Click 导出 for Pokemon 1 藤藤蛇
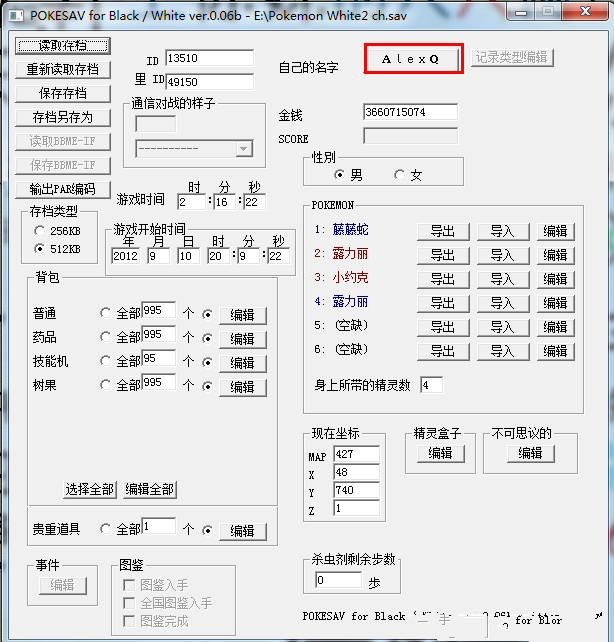Image resolution: width=614 pixels, height=642 pixels. (443, 232)
